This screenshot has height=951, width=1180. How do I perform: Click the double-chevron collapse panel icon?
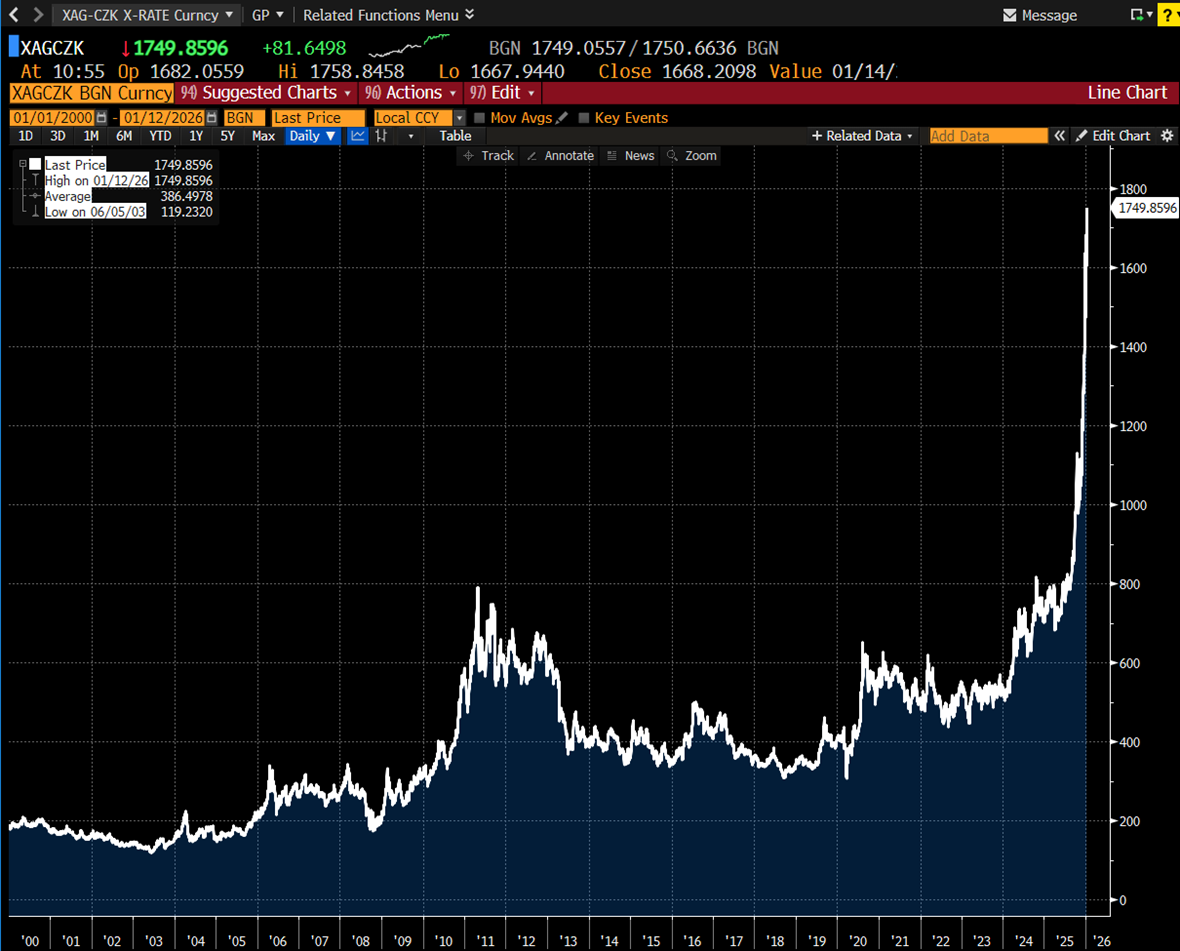pyautogui.click(x=1059, y=136)
